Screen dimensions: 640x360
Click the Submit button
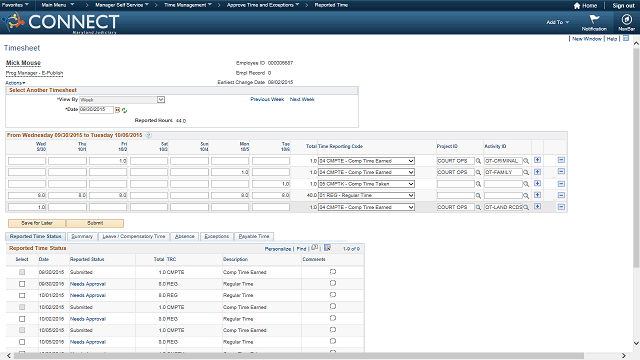coord(95,223)
